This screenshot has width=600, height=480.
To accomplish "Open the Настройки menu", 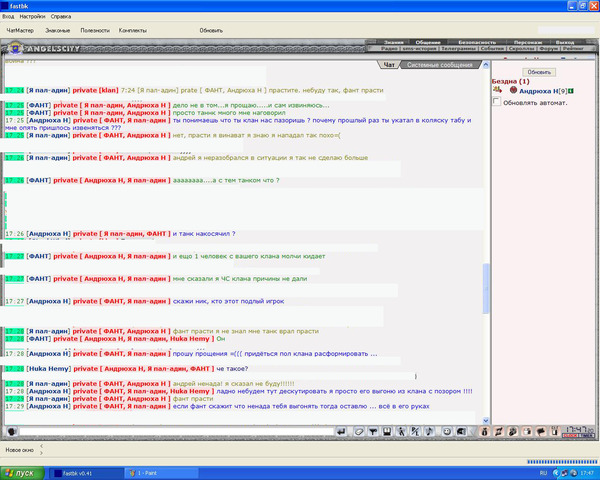I will coord(32,16).
